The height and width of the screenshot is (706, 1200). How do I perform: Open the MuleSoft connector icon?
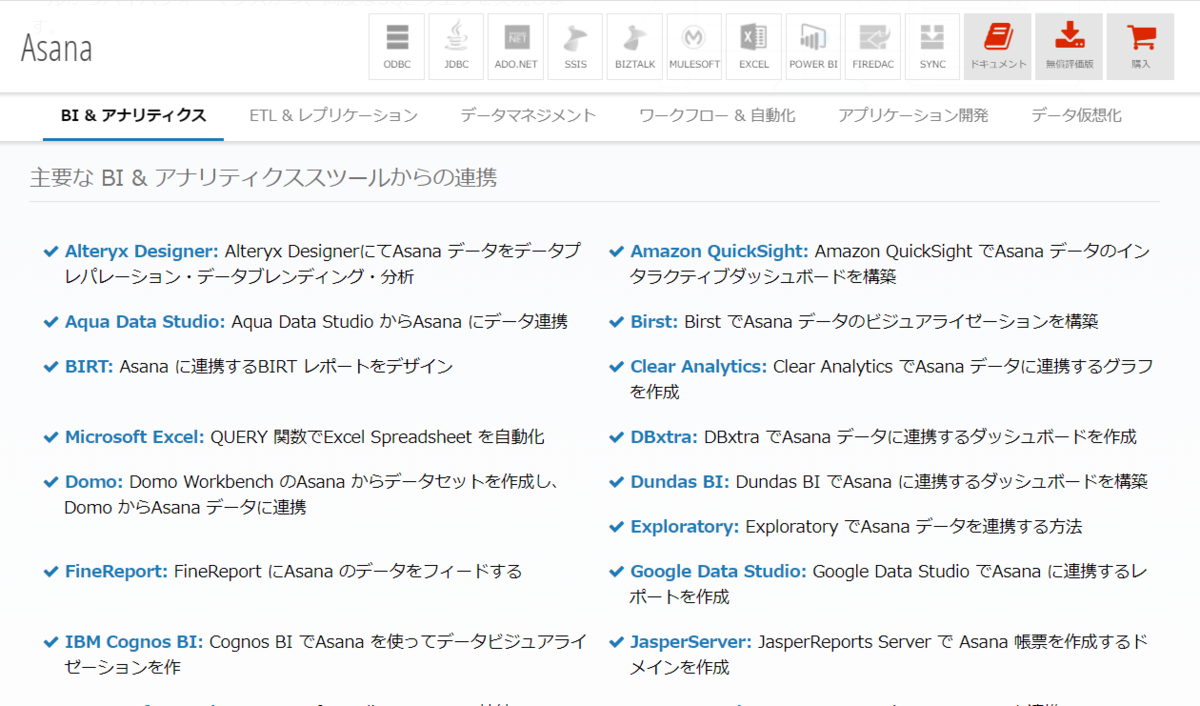point(694,47)
